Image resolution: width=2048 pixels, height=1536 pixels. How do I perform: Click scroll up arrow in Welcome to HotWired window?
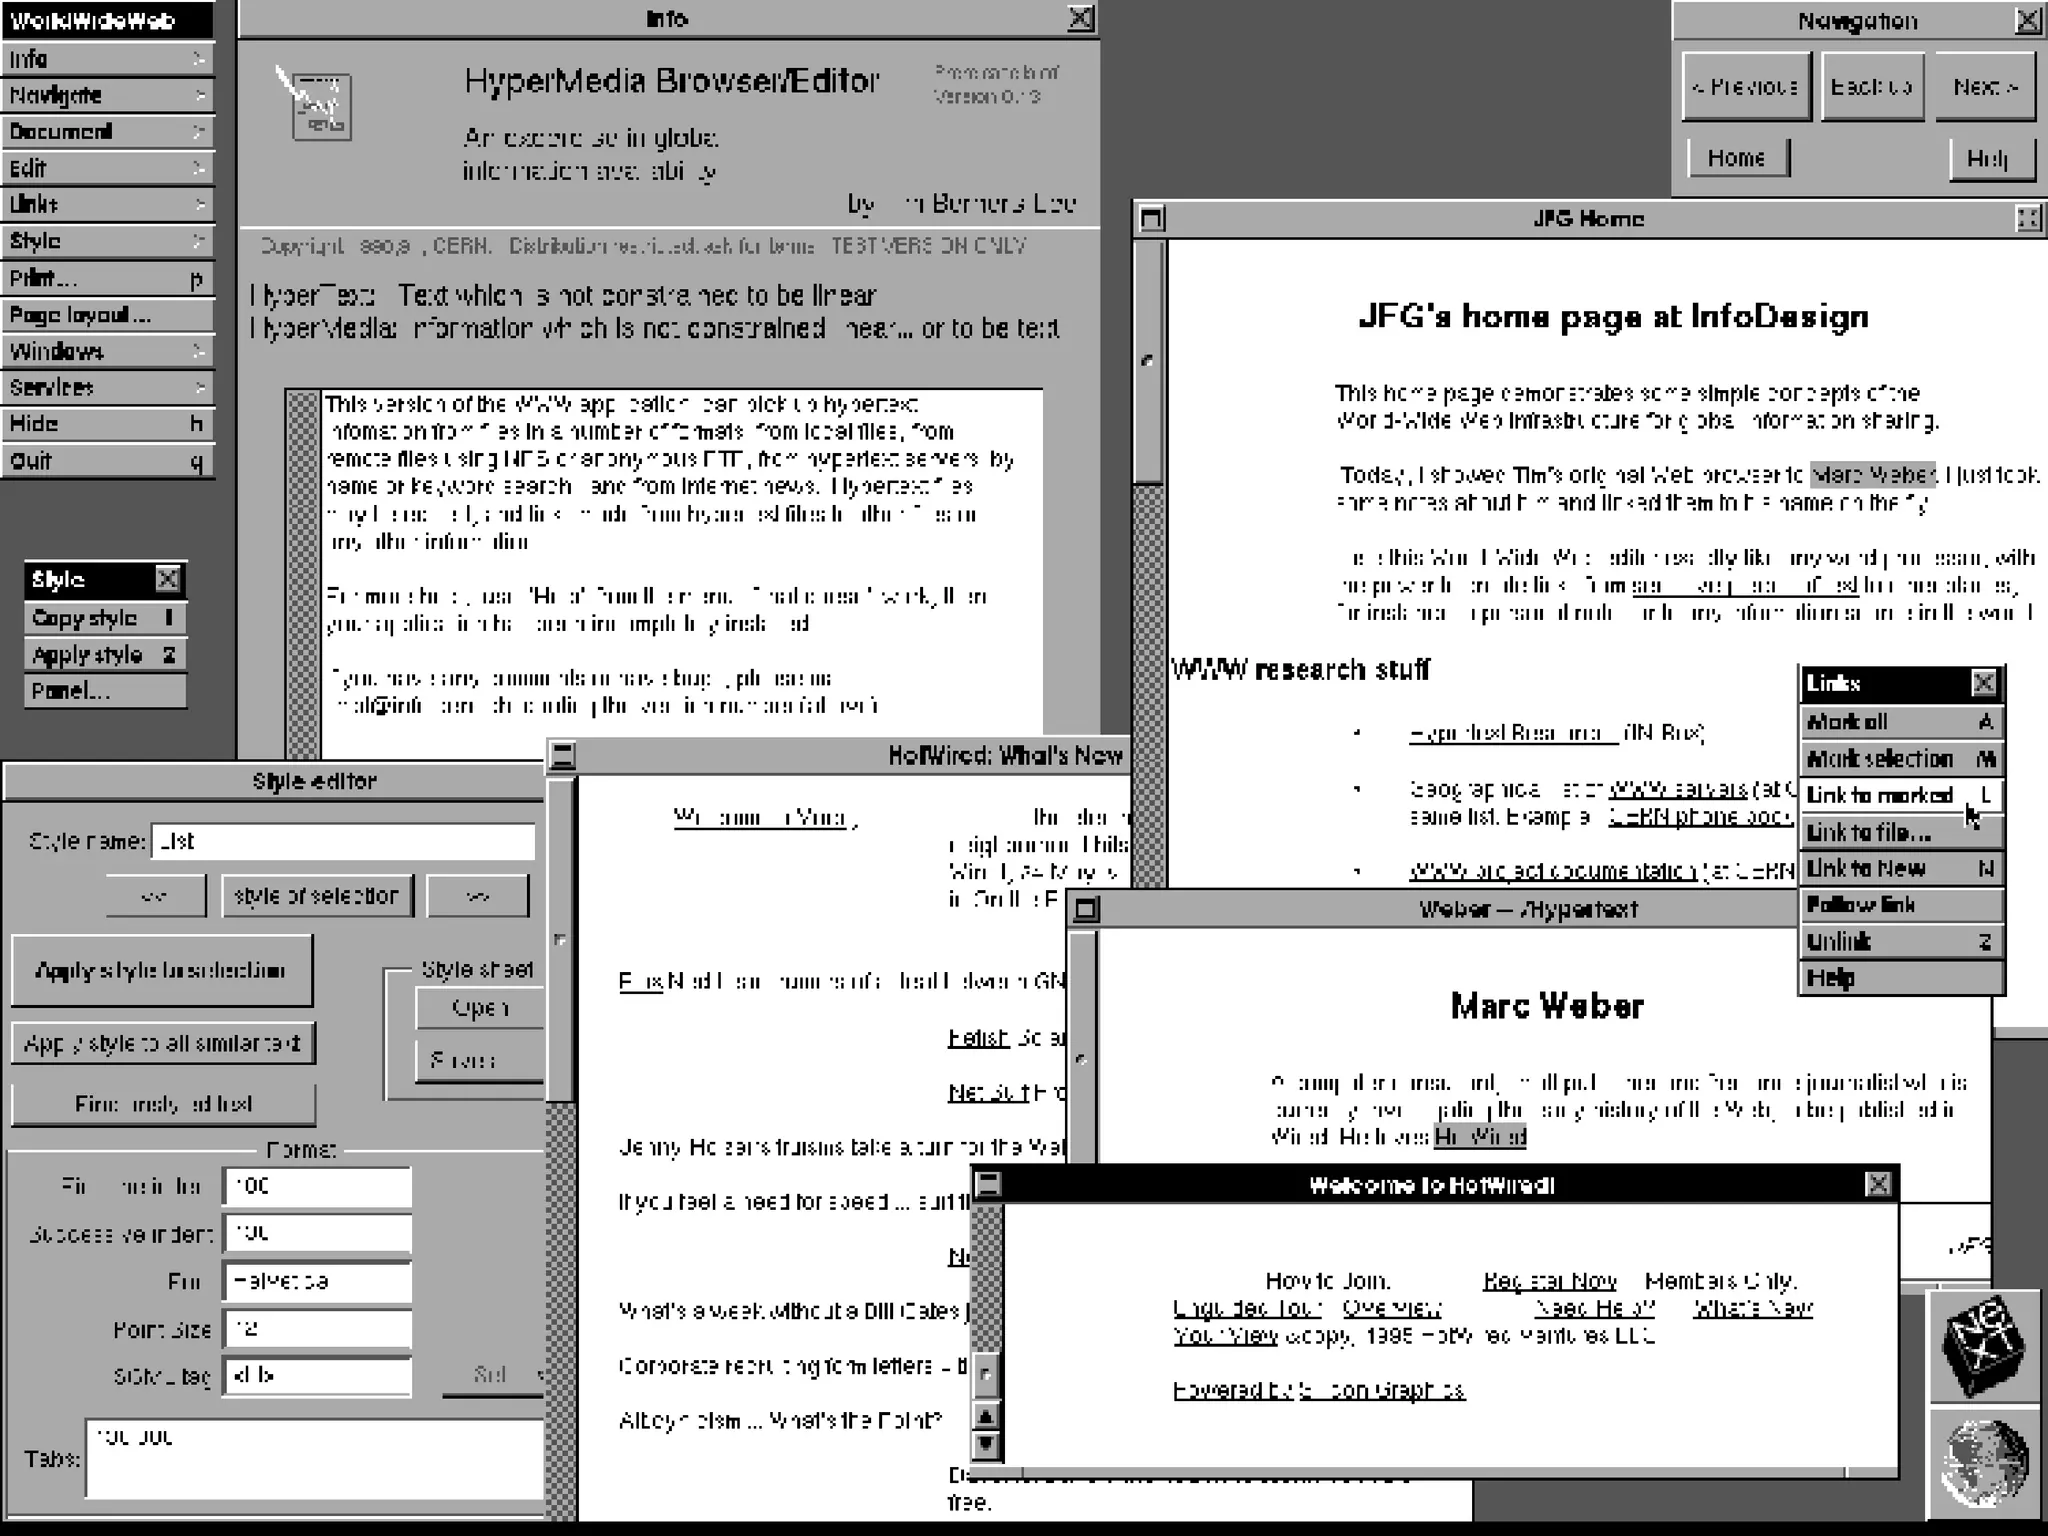coord(986,1416)
